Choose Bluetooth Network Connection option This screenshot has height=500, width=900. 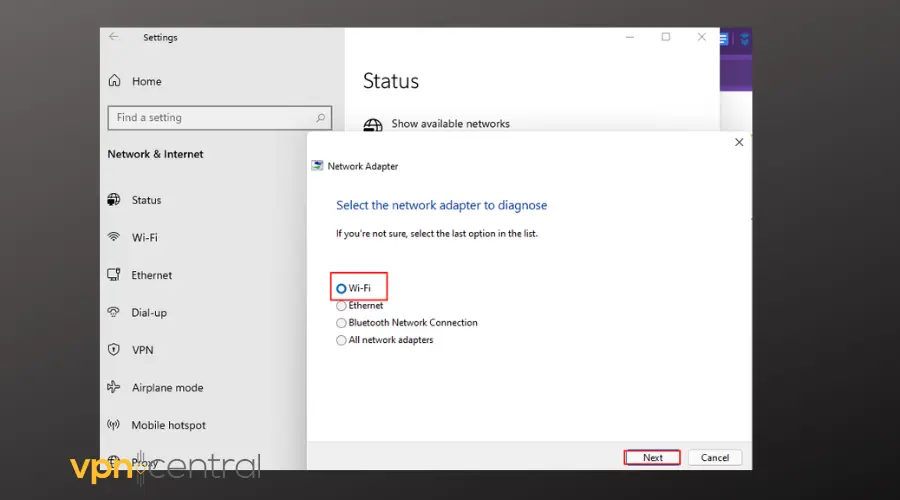[341, 323]
